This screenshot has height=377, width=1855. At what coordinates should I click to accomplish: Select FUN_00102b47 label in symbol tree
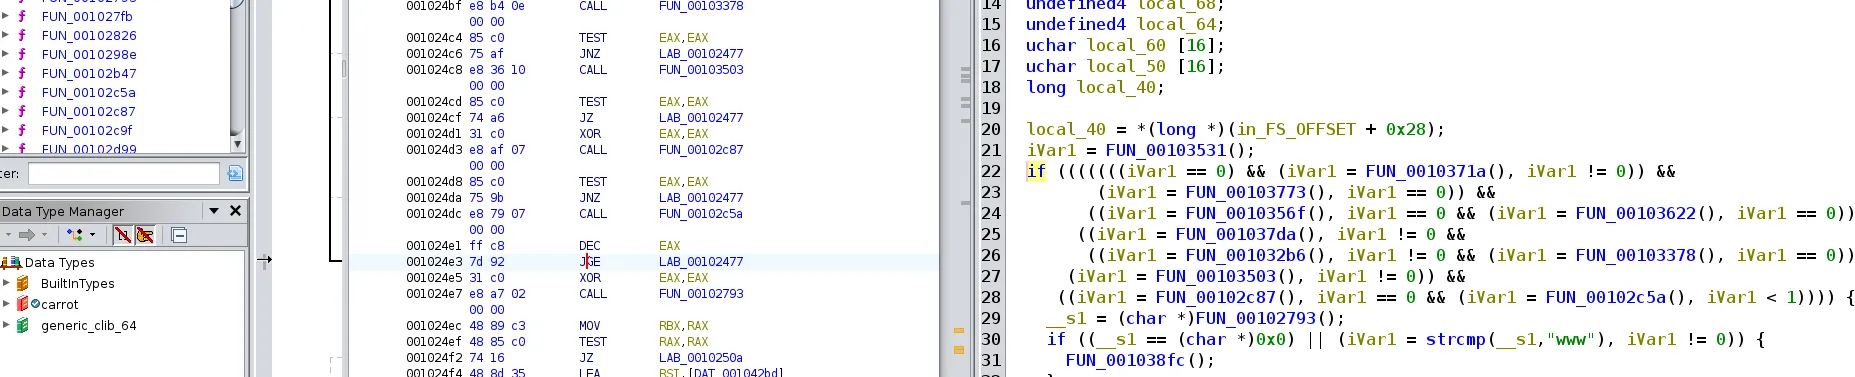click(89, 73)
